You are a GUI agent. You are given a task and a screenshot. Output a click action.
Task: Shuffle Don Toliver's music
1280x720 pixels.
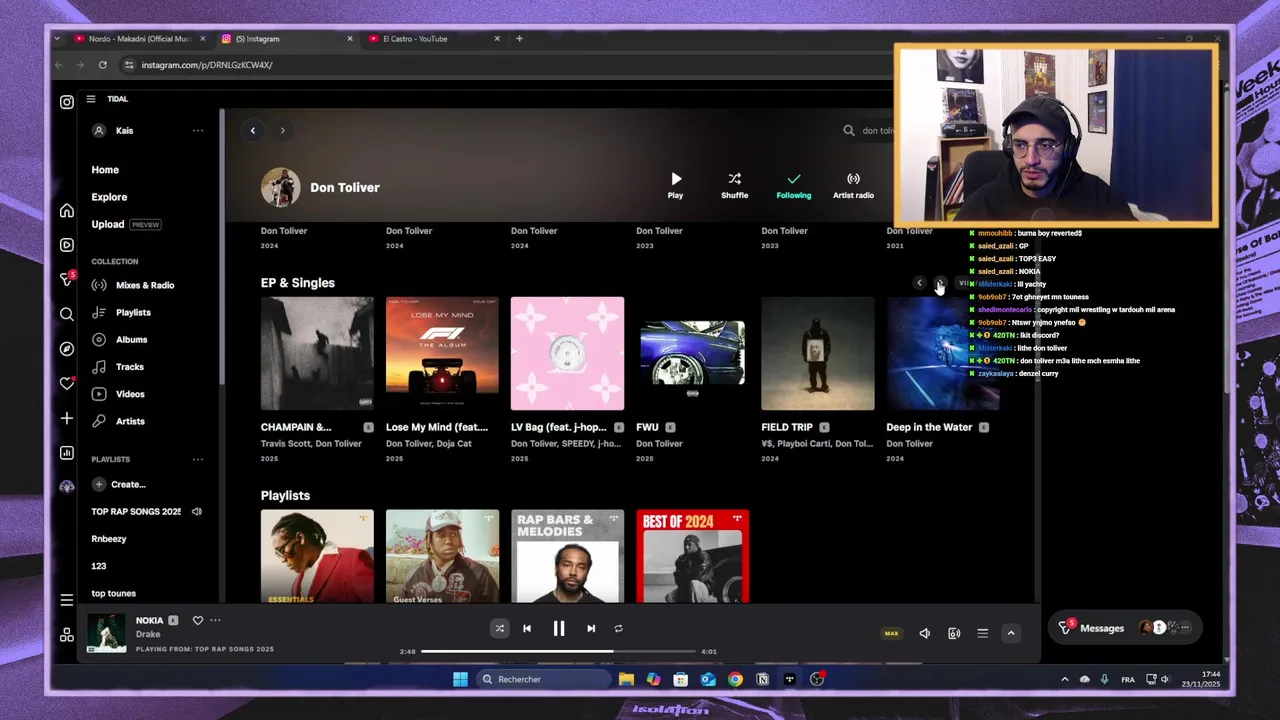tap(735, 185)
